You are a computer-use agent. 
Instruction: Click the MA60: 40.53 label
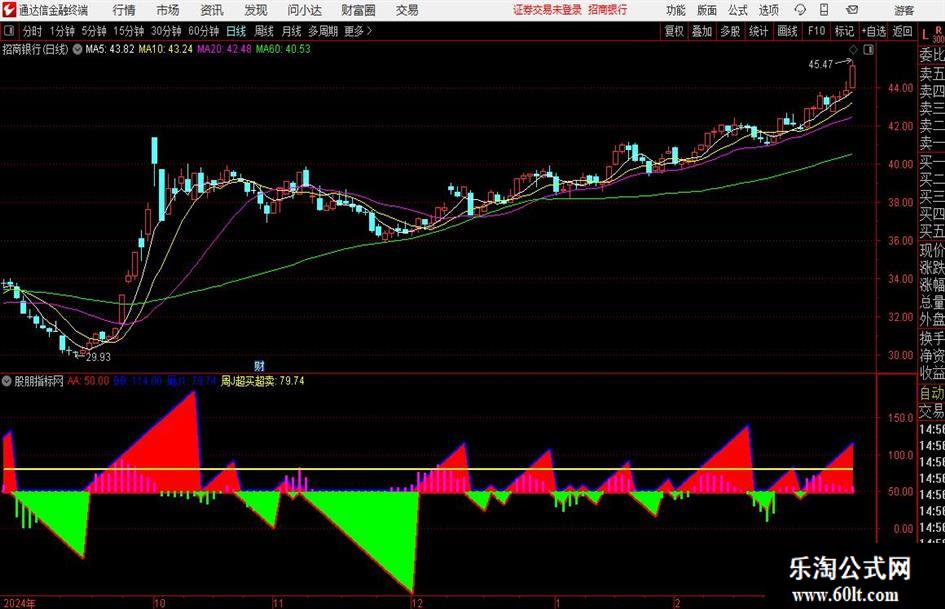tap(283, 49)
